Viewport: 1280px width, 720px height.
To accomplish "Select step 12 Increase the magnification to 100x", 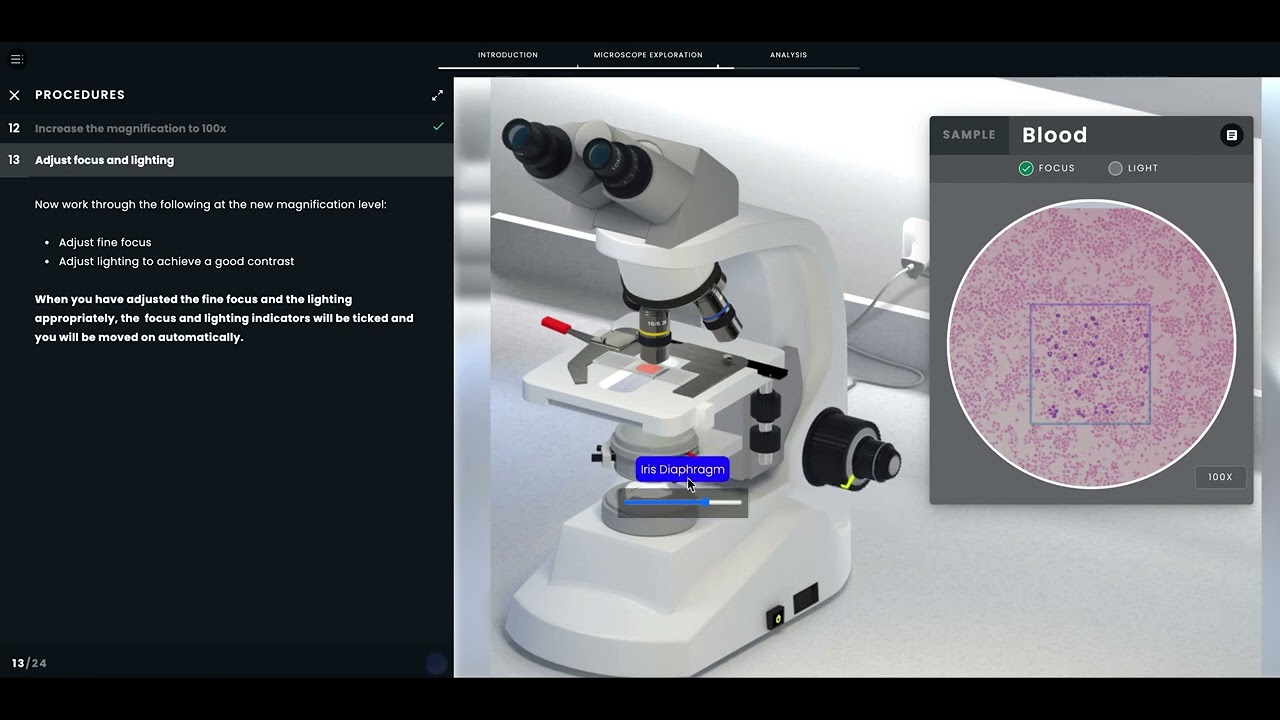I will (227, 128).
